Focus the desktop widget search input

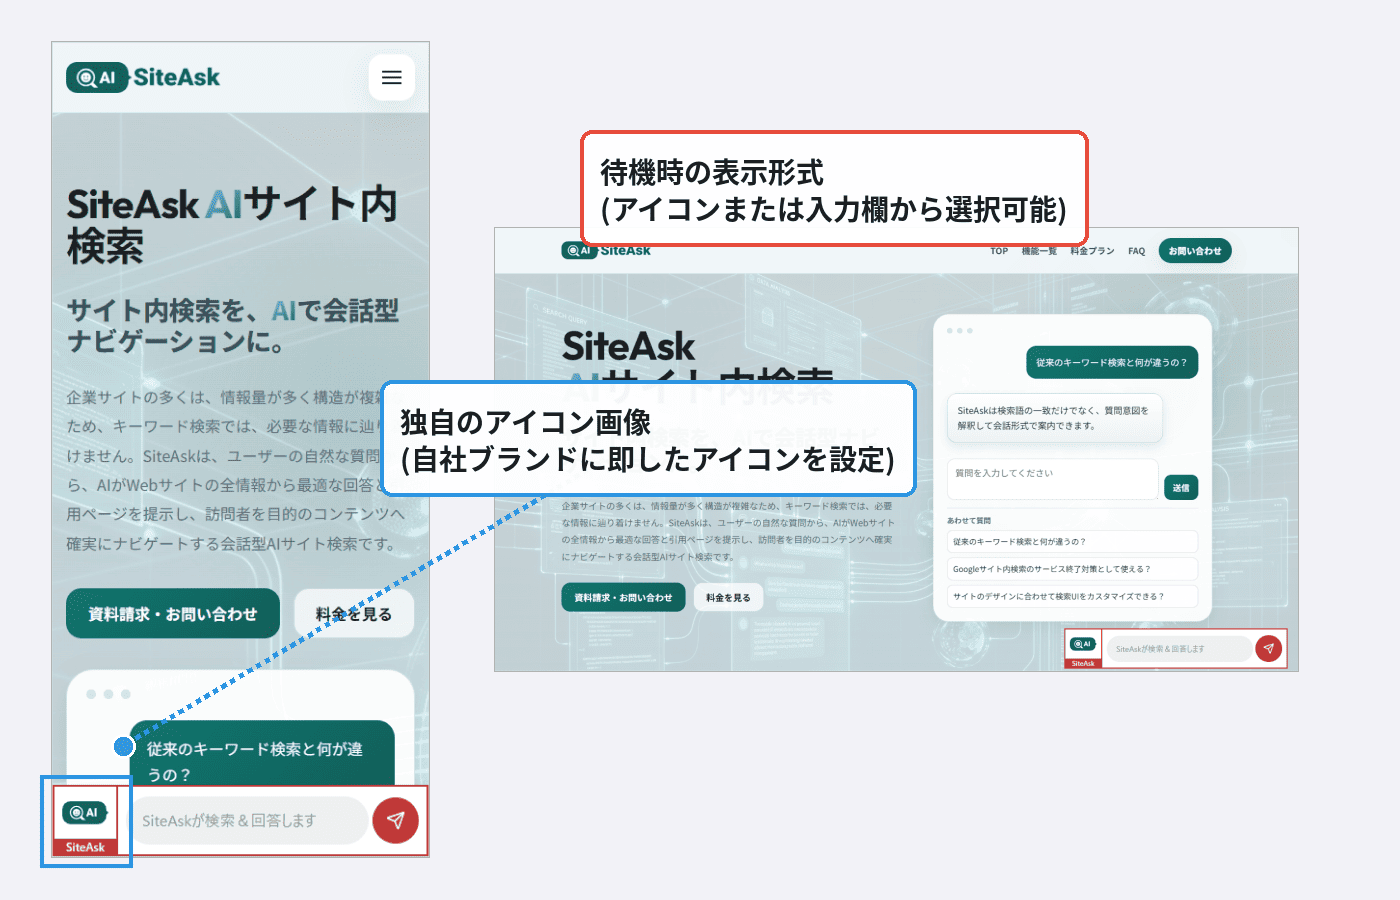click(1179, 648)
